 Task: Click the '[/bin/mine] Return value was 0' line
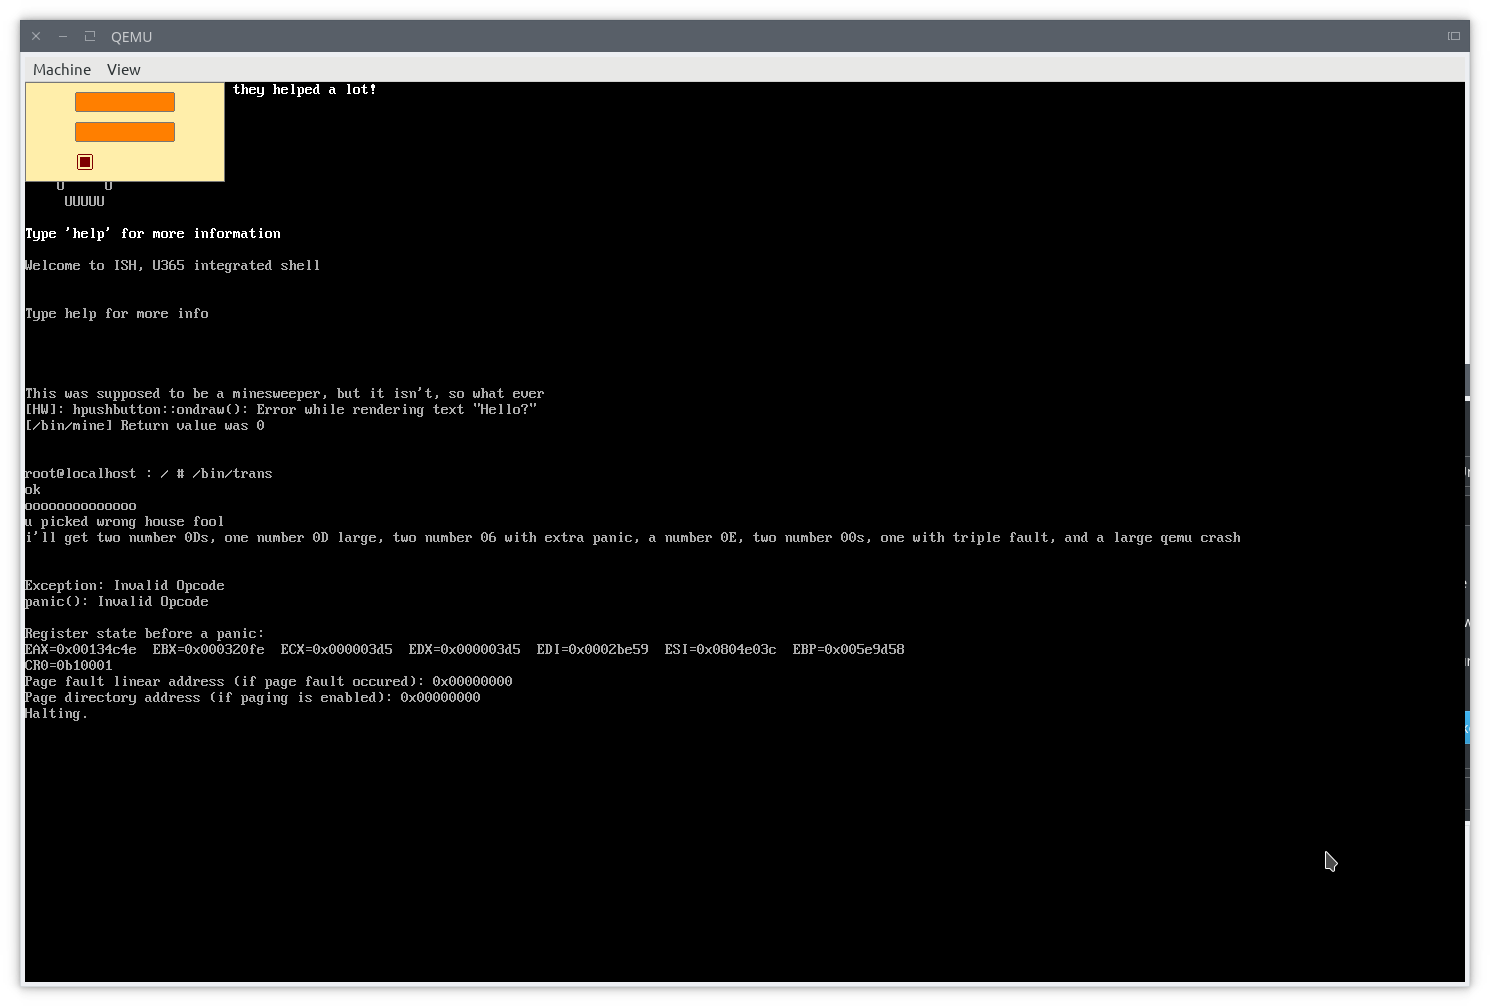click(145, 425)
